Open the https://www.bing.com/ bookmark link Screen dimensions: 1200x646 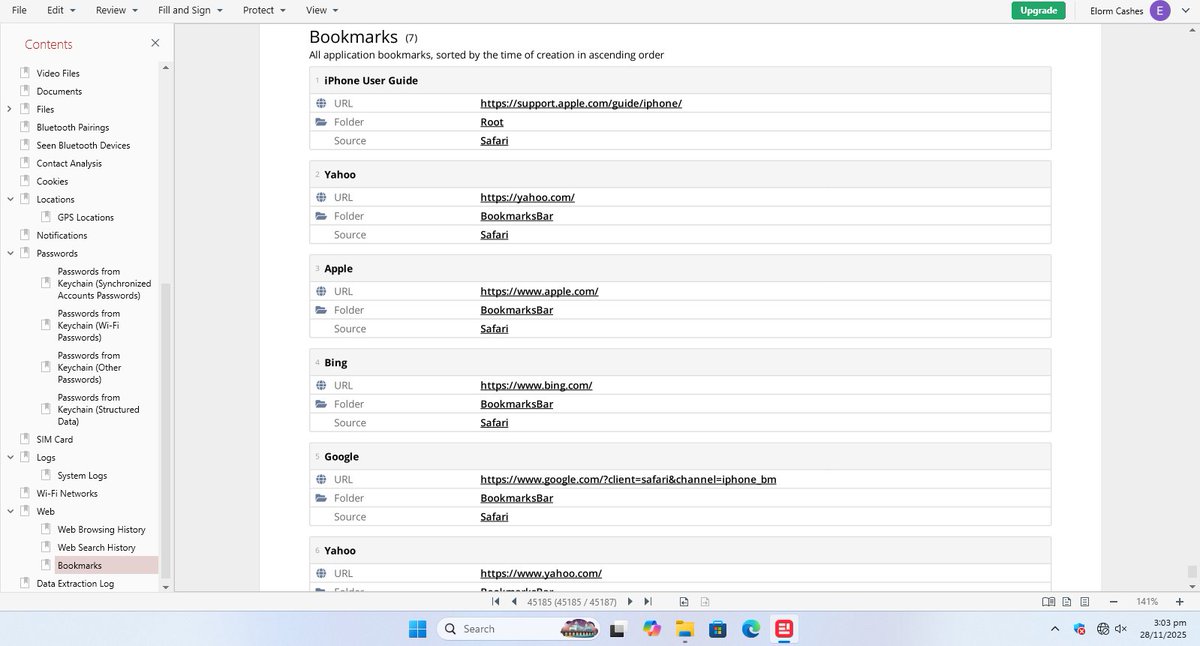pyautogui.click(x=536, y=385)
